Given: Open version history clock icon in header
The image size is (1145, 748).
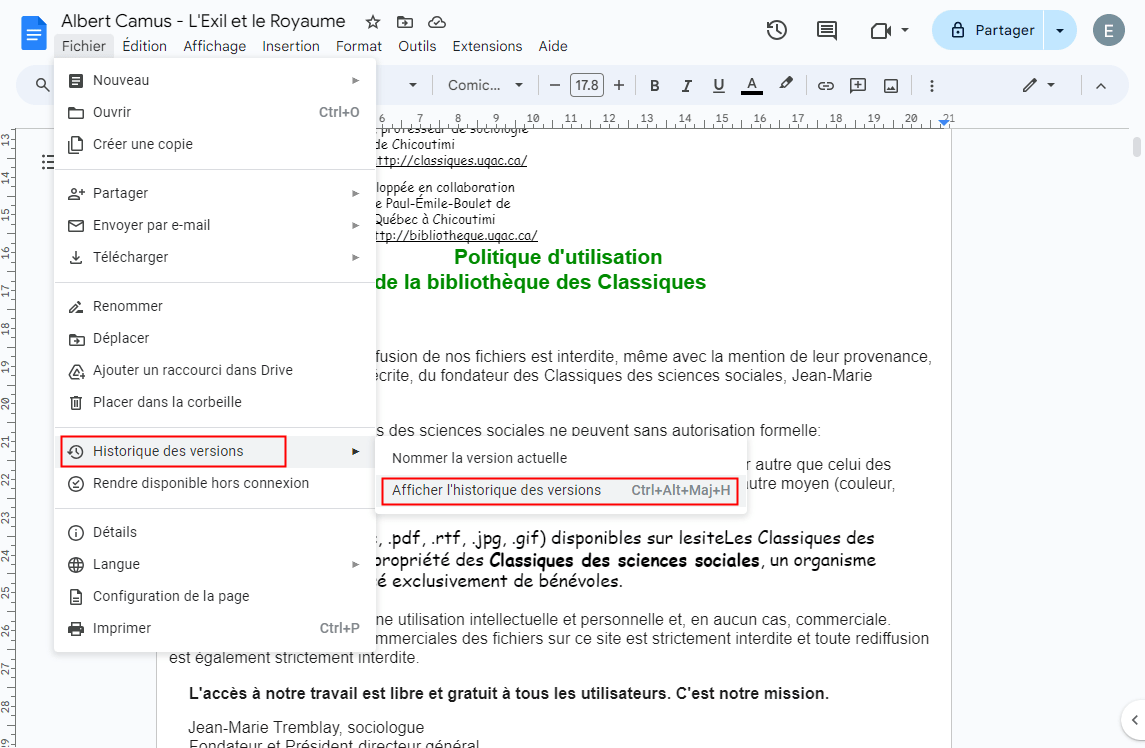Looking at the screenshot, I should click(777, 30).
